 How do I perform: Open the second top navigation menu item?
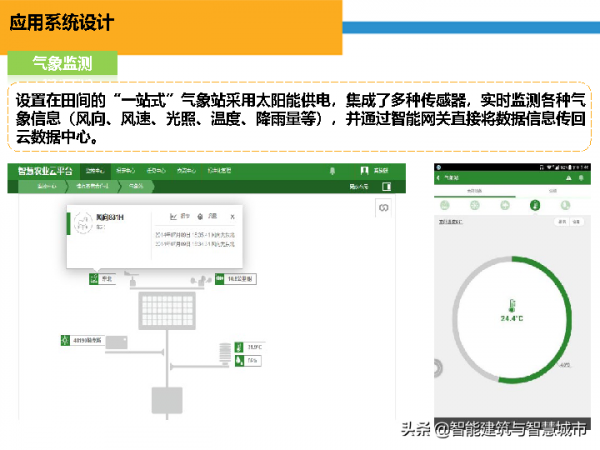point(126,171)
